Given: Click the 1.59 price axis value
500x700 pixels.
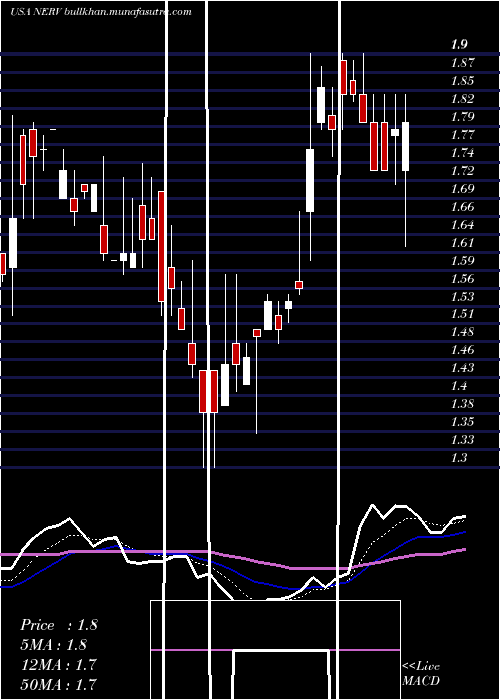Looking at the screenshot, I should coord(462,260).
